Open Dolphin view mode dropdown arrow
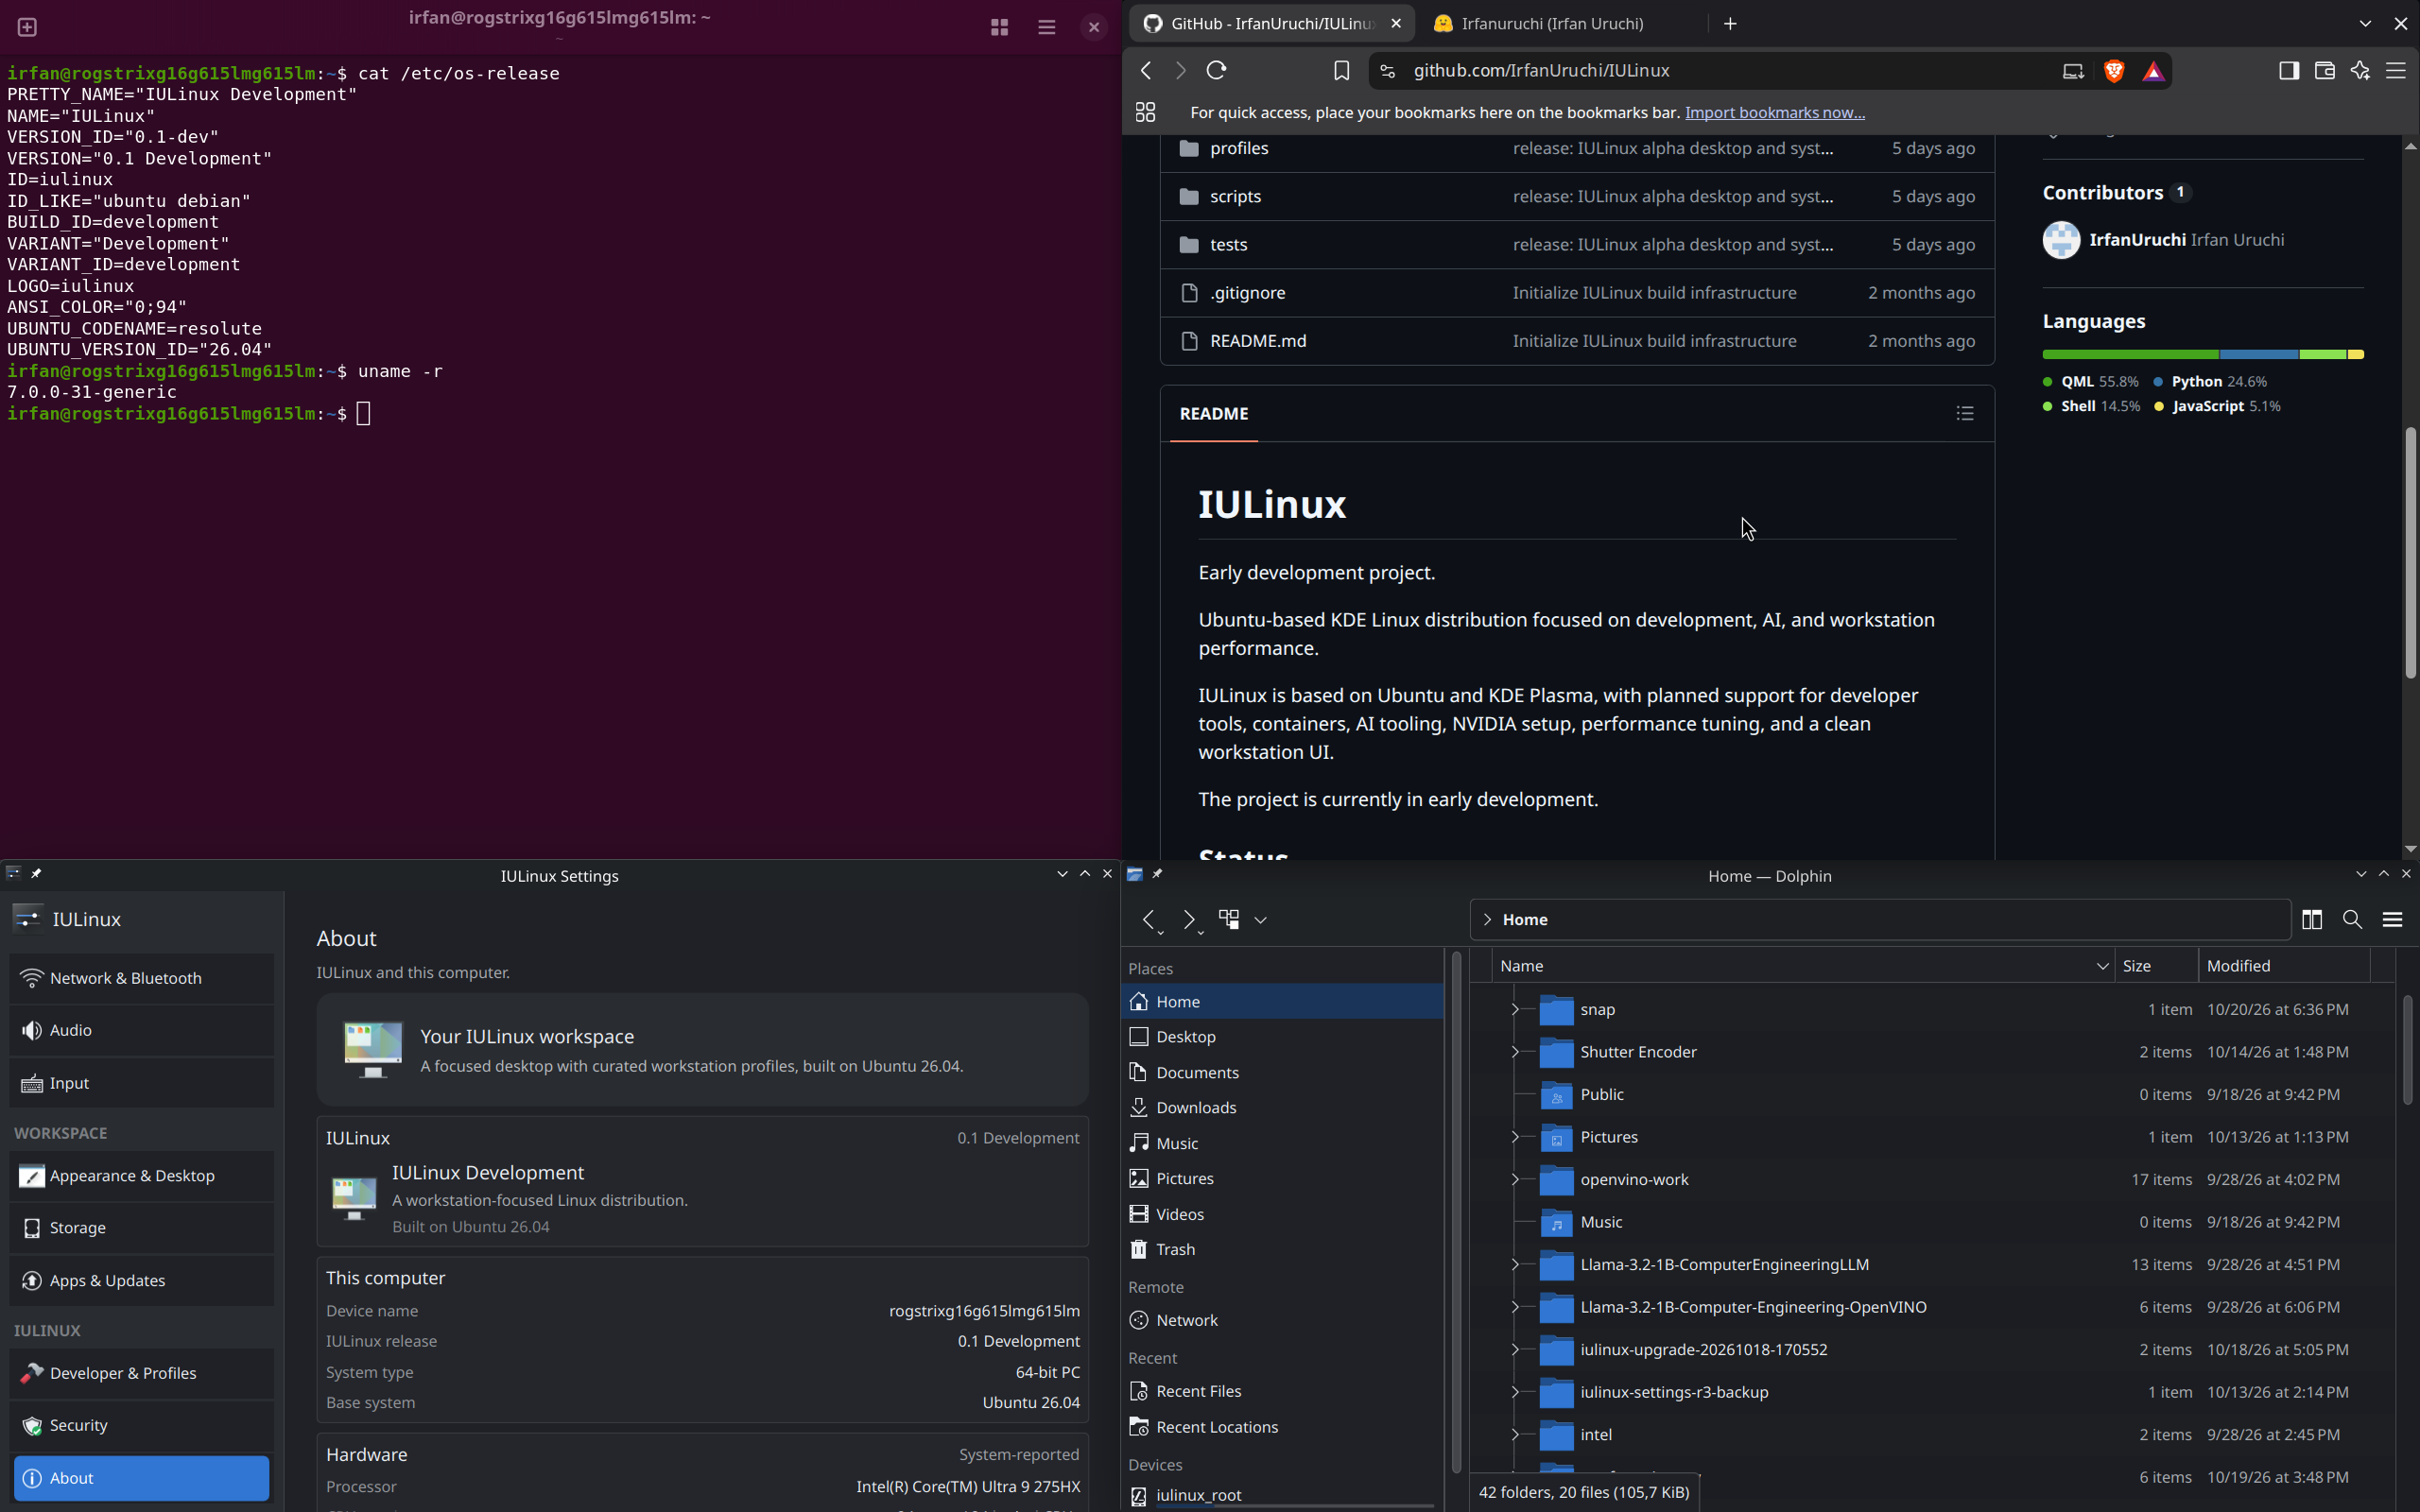This screenshot has width=2420, height=1512. pyautogui.click(x=1260, y=920)
